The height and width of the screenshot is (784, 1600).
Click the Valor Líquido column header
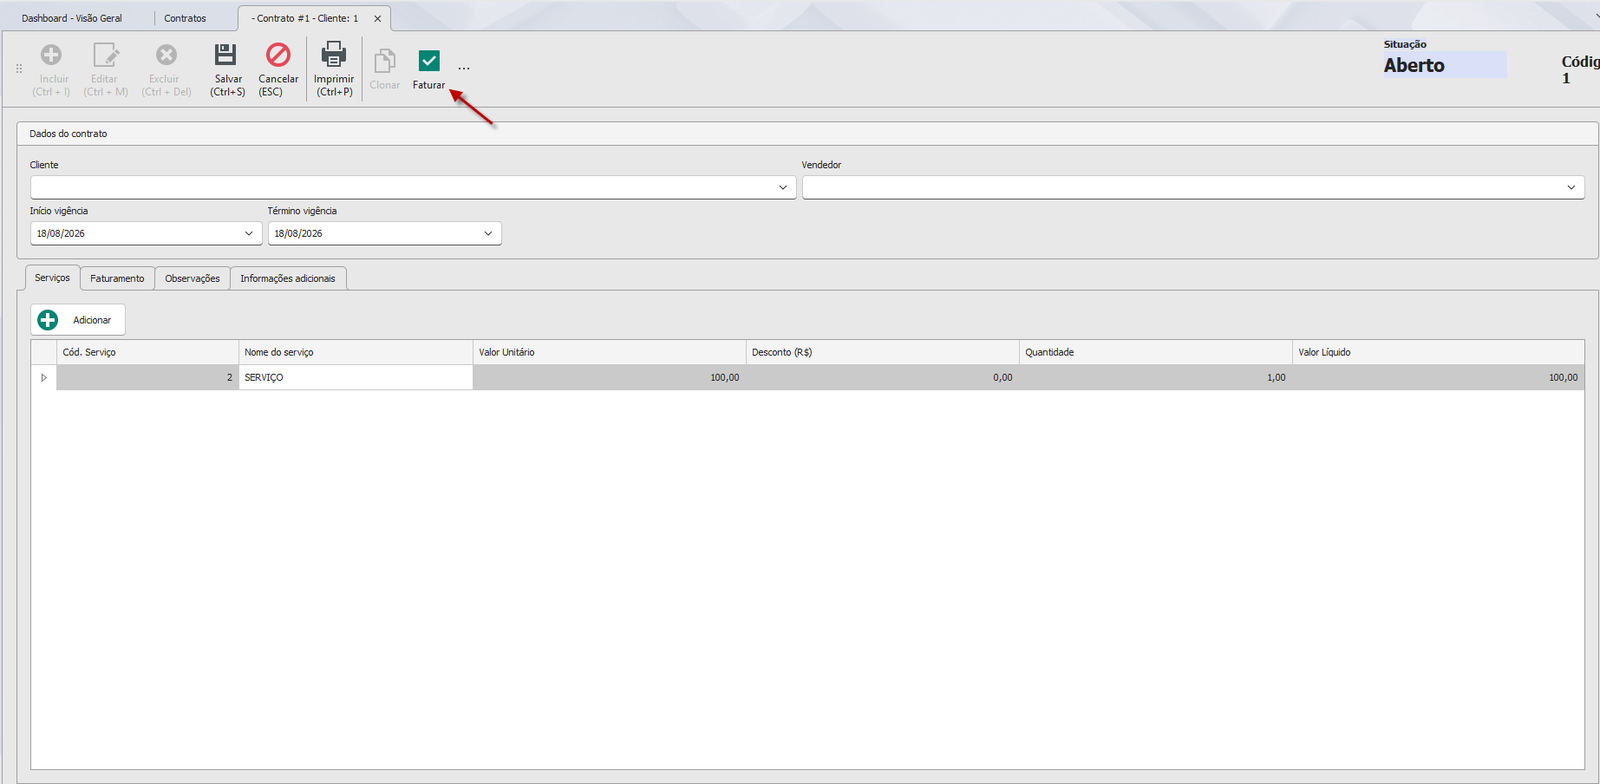coord(1438,352)
